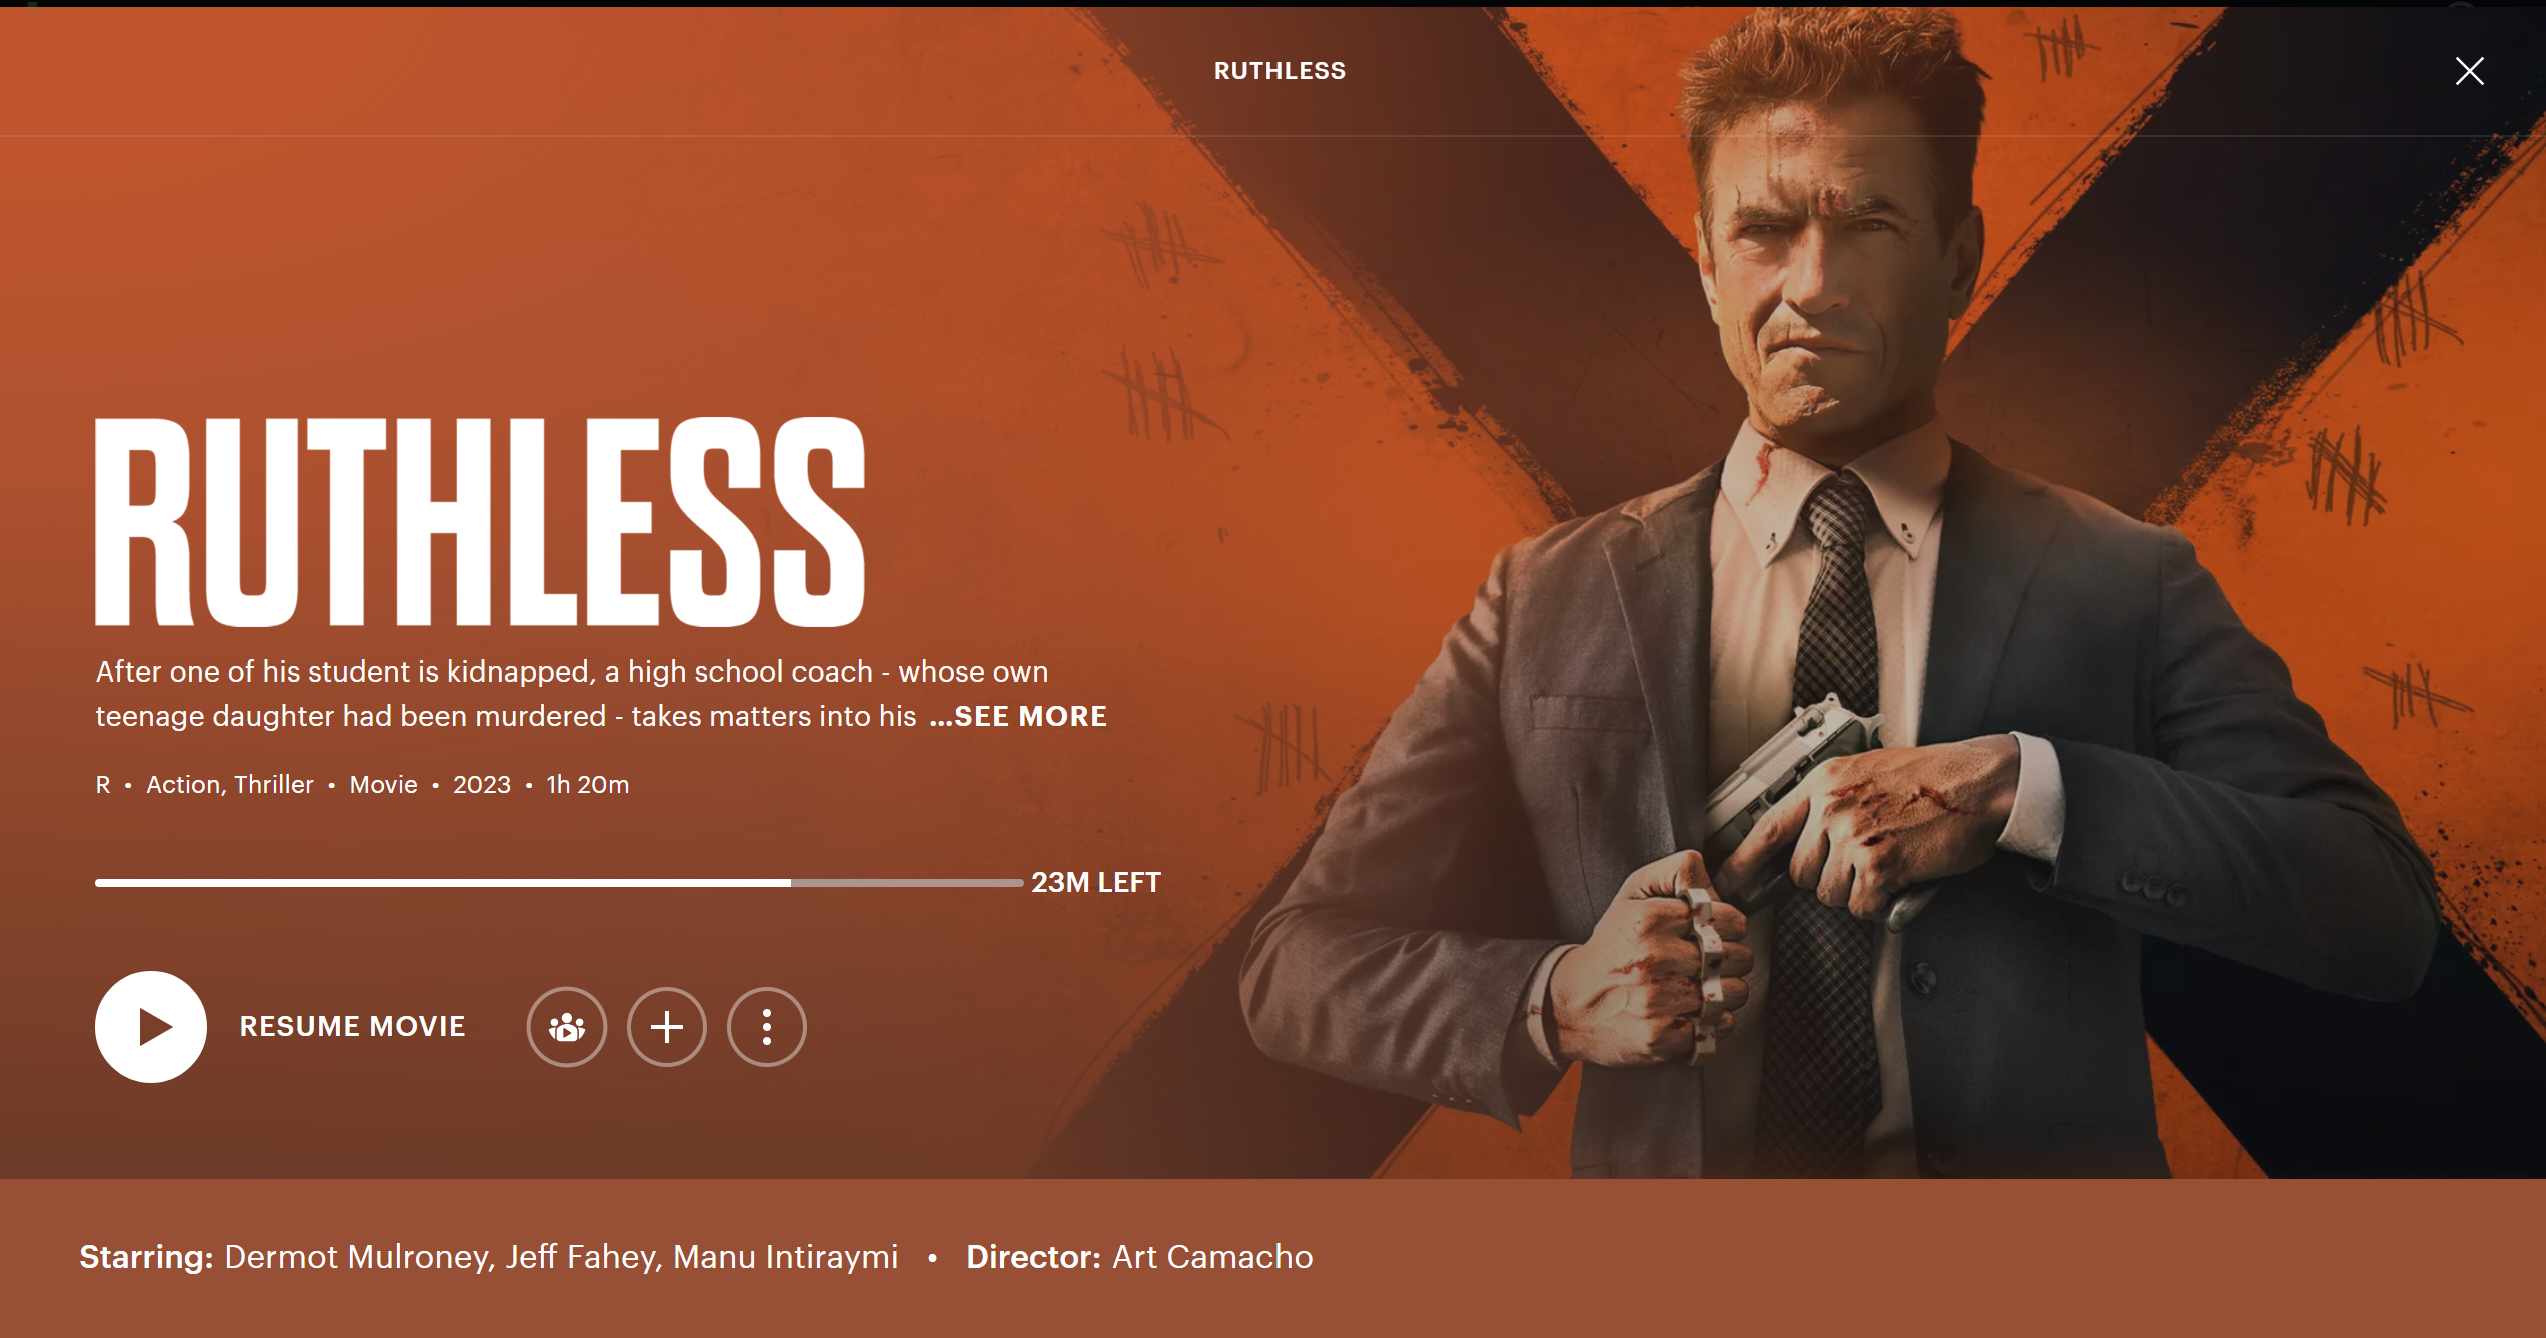Close the Ruthless details page with X

[x=2469, y=71]
